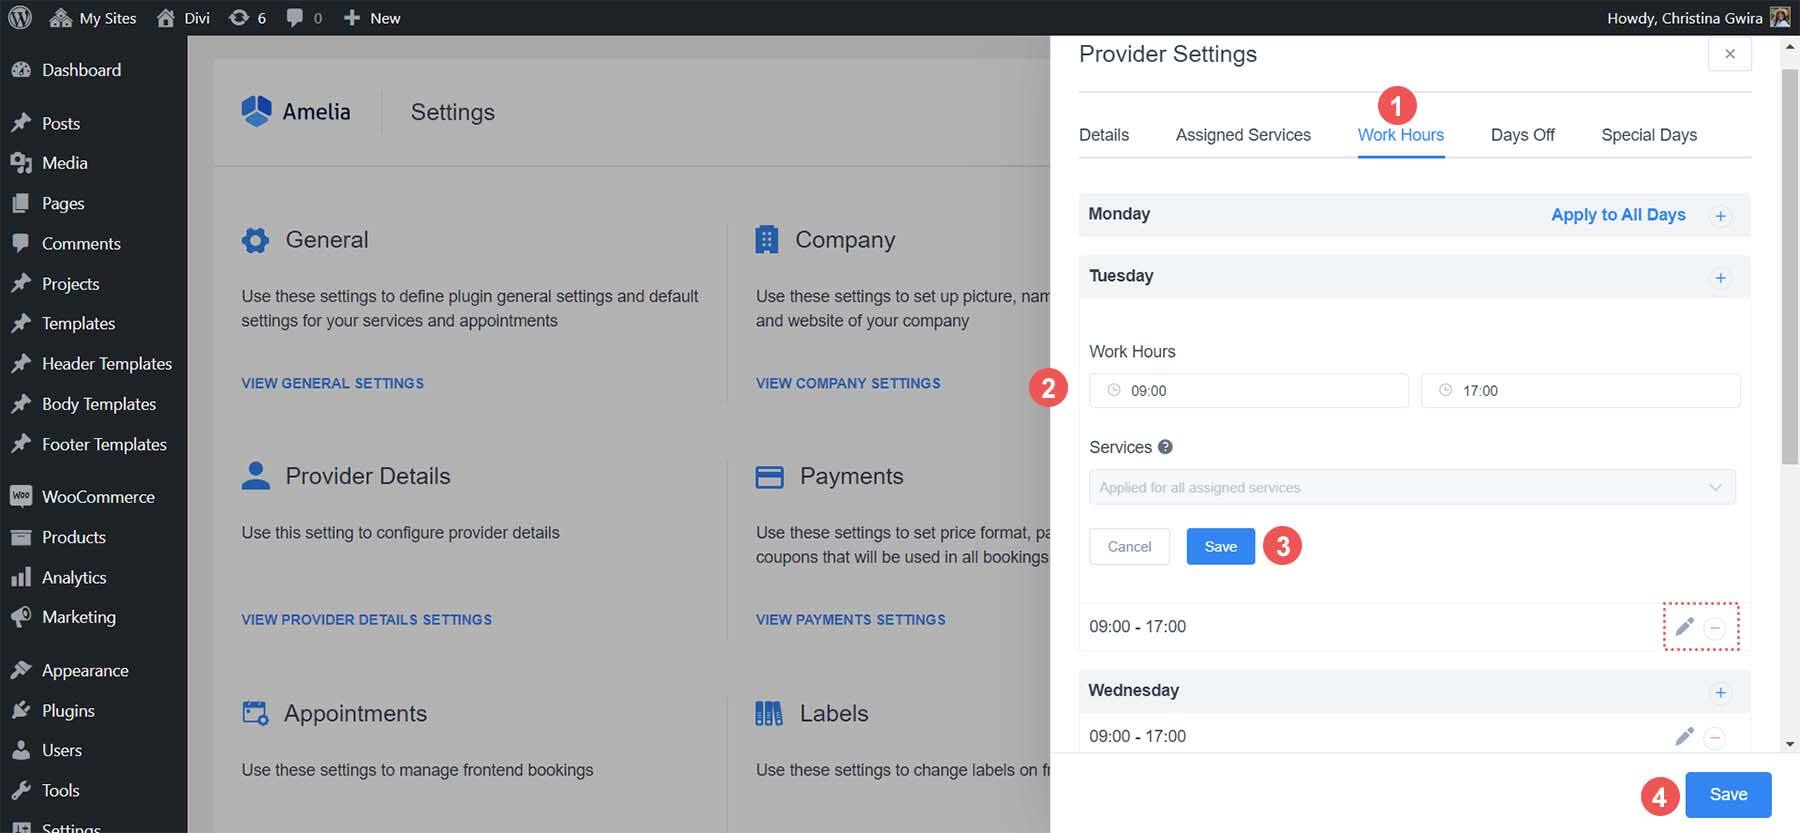Switch to the Days Off tab

[x=1522, y=135]
